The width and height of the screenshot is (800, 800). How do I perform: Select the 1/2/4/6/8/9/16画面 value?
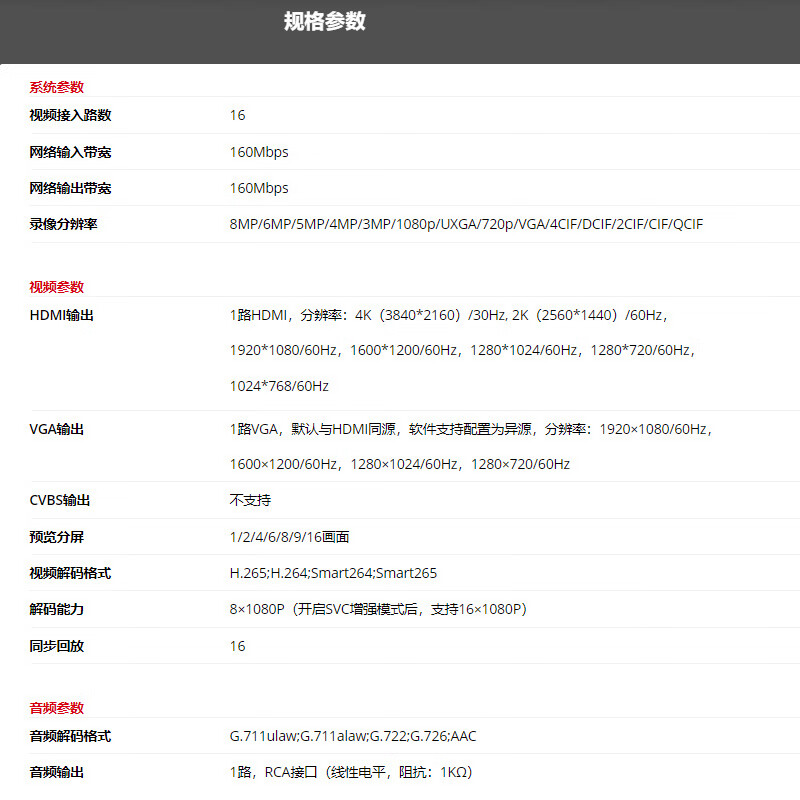tap(289, 537)
